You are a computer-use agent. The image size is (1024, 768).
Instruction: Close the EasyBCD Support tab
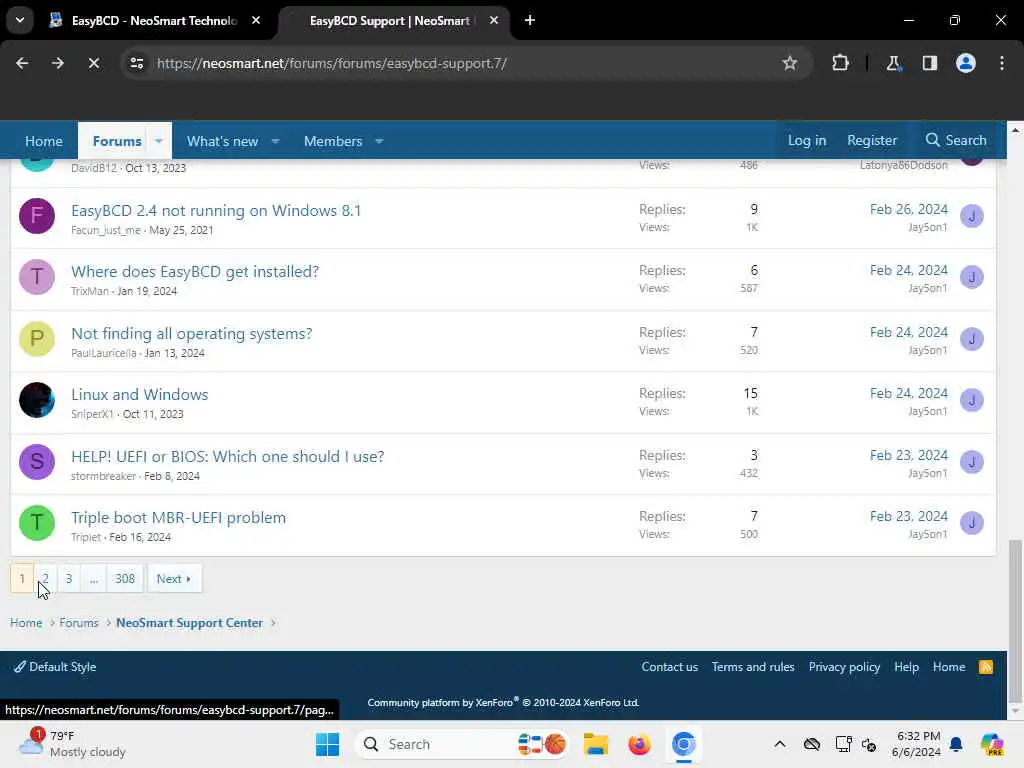[494, 20]
